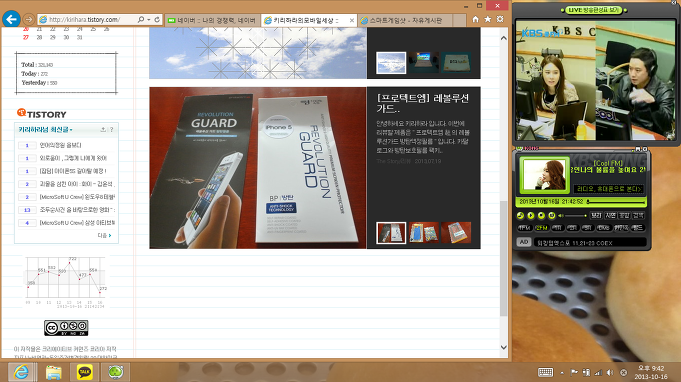This screenshot has height=382, width=681.
Task: Select date 31 in the sidebar calendar
Action: point(79,37)
